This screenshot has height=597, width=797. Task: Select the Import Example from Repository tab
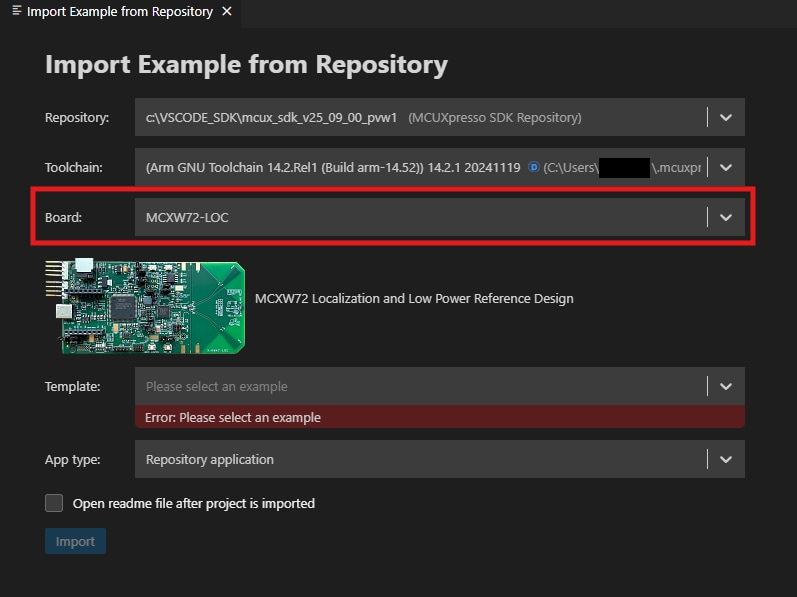point(120,12)
